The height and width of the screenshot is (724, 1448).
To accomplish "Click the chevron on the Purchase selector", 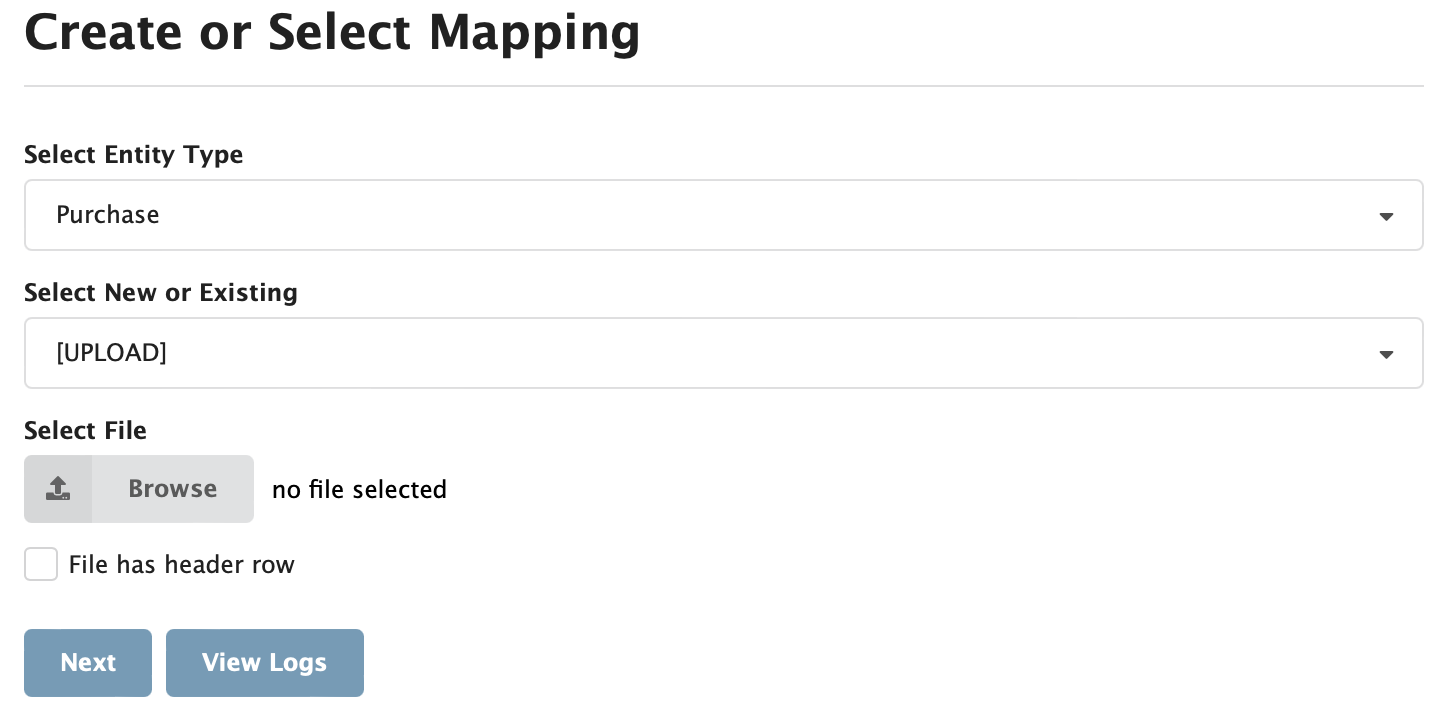I will point(1387,215).
